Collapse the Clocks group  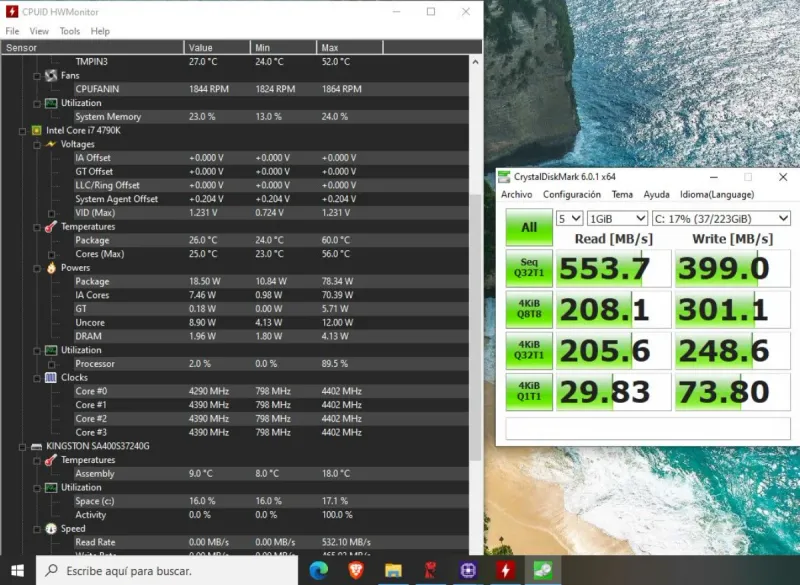click(37, 378)
